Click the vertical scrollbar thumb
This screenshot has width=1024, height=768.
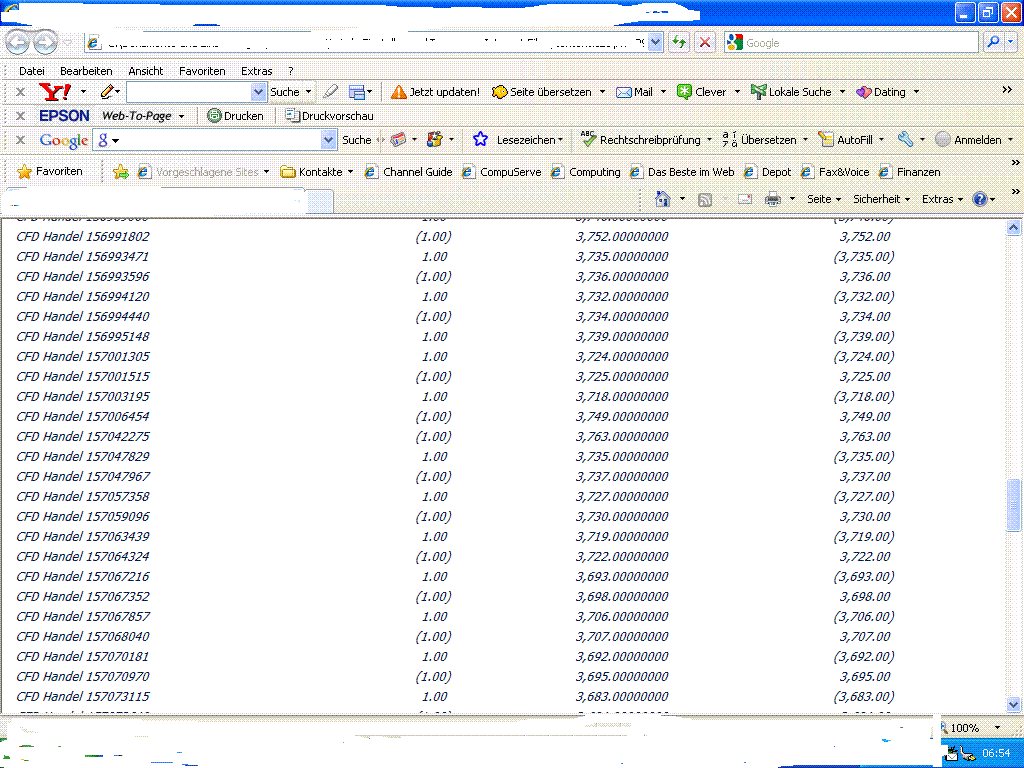point(1014,505)
